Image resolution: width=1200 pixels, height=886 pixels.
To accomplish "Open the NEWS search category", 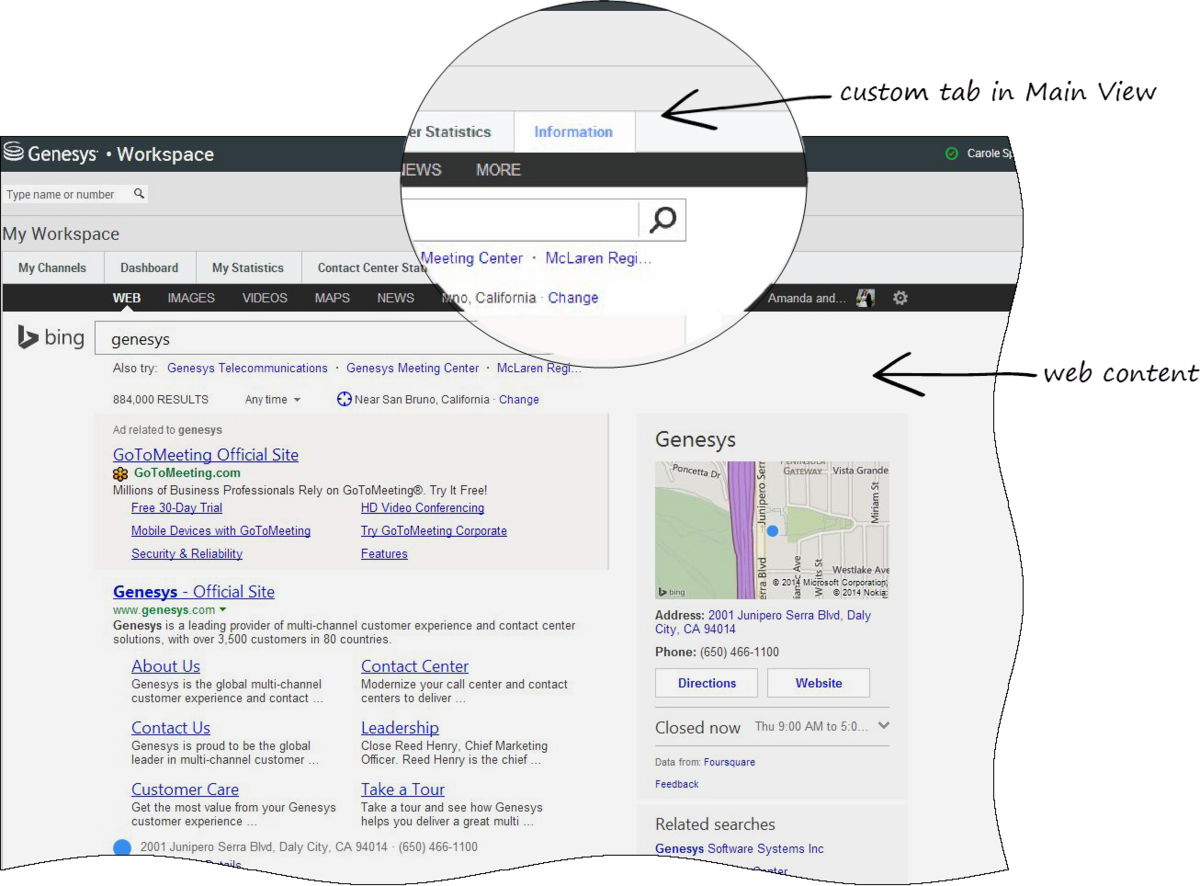I will tap(396, 298).
